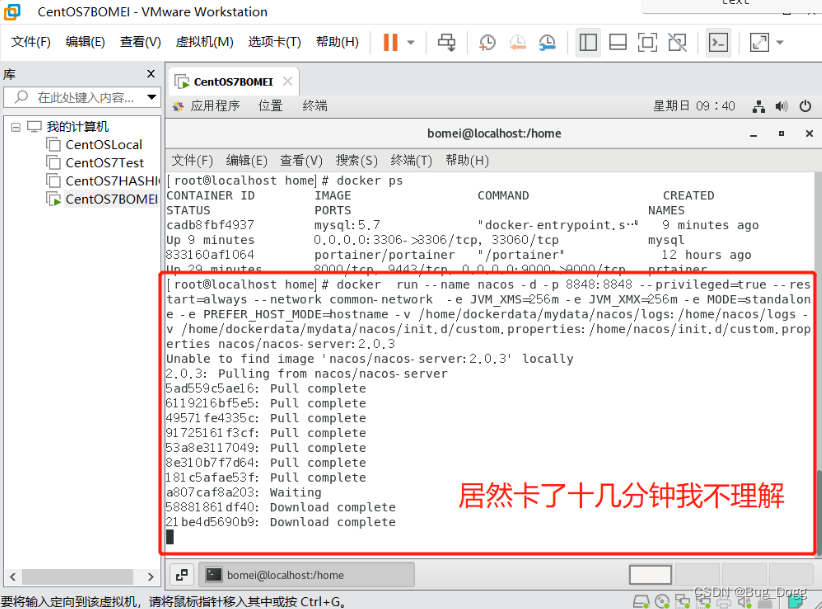Switch to the CentOS7BOMEI tab
This screenshot has height=609, width=822.
[233, 82]
